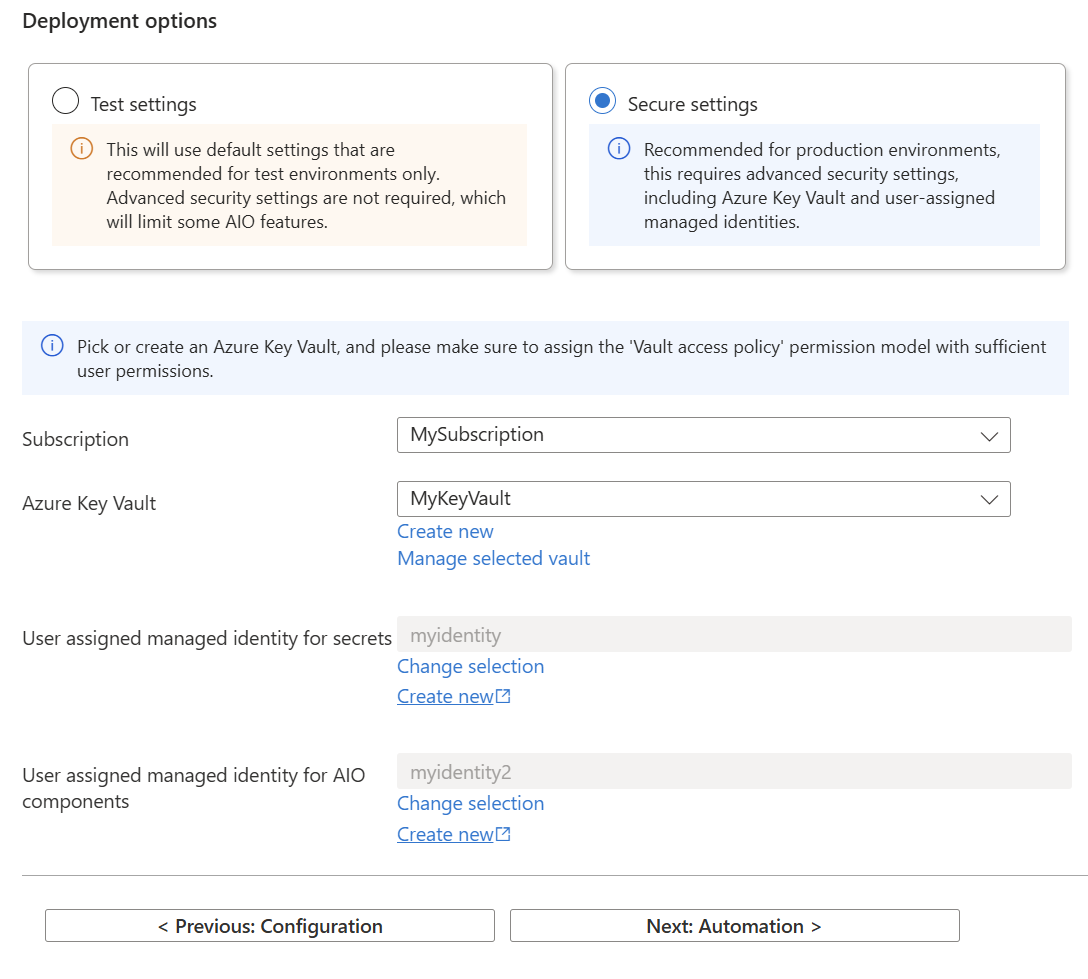Click the Previous: Configuration button

tap(270, 926)
